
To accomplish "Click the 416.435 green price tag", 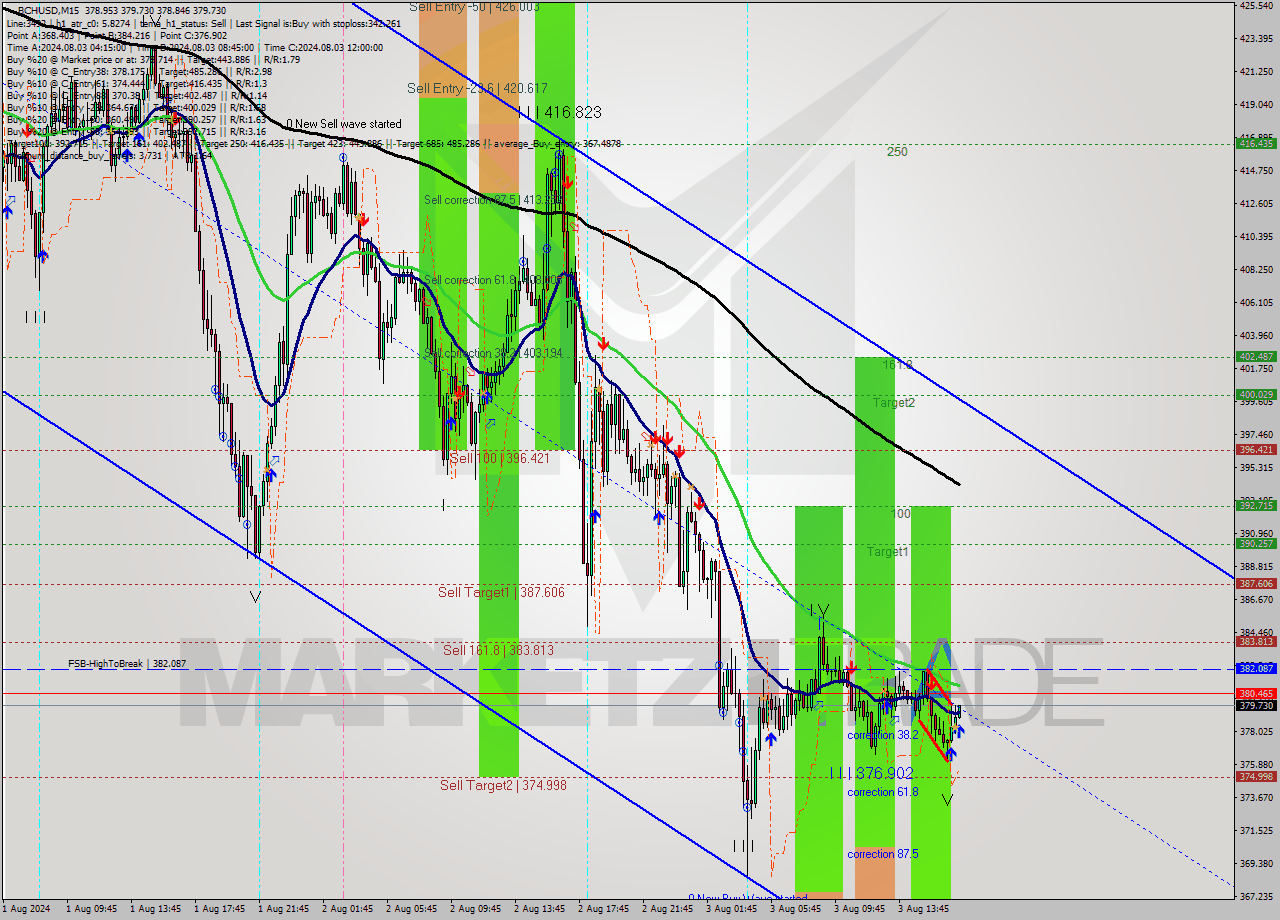I will pyautogui.click(x=1256, y=144).
